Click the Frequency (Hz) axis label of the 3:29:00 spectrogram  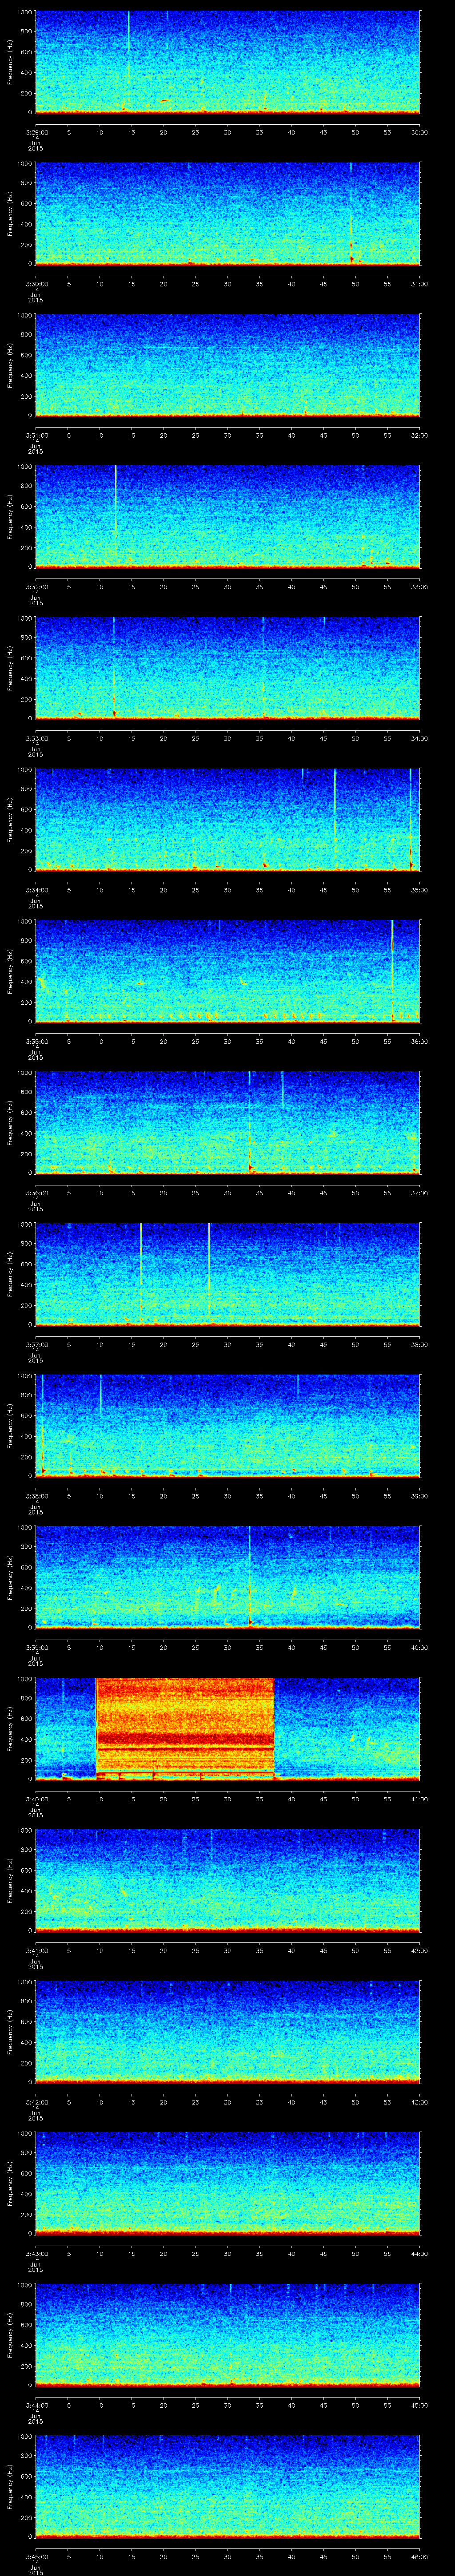(x=10, y=62)
